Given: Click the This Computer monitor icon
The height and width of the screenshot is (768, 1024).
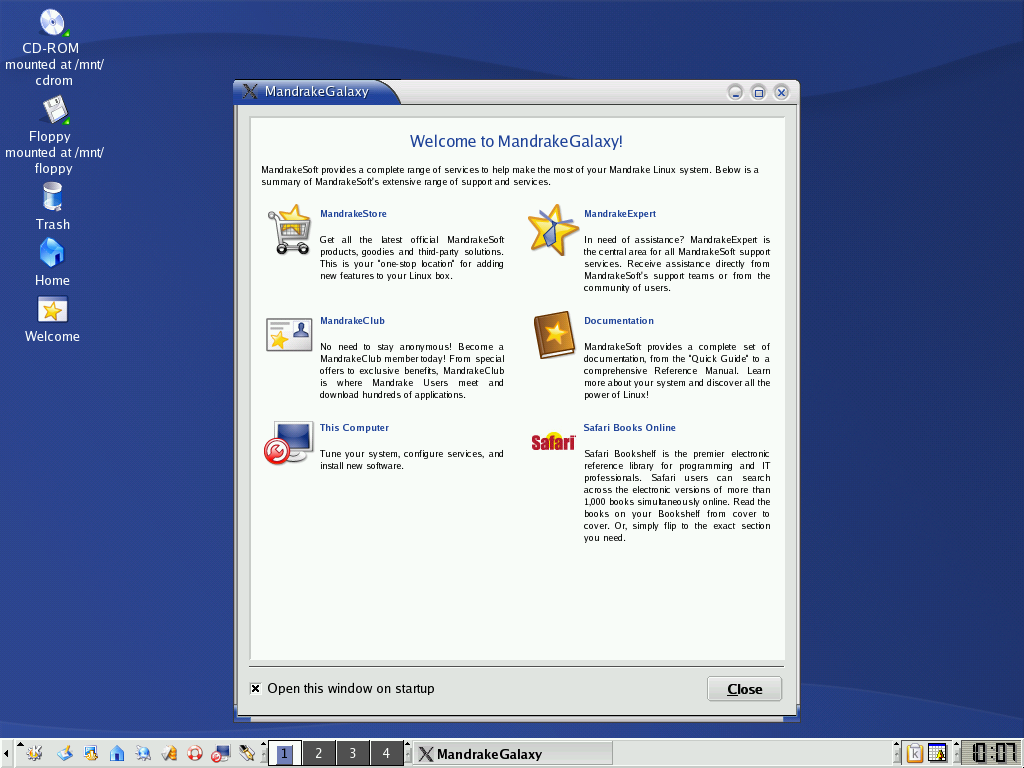Looking at the screenshot, I should (x=288, y=442).
